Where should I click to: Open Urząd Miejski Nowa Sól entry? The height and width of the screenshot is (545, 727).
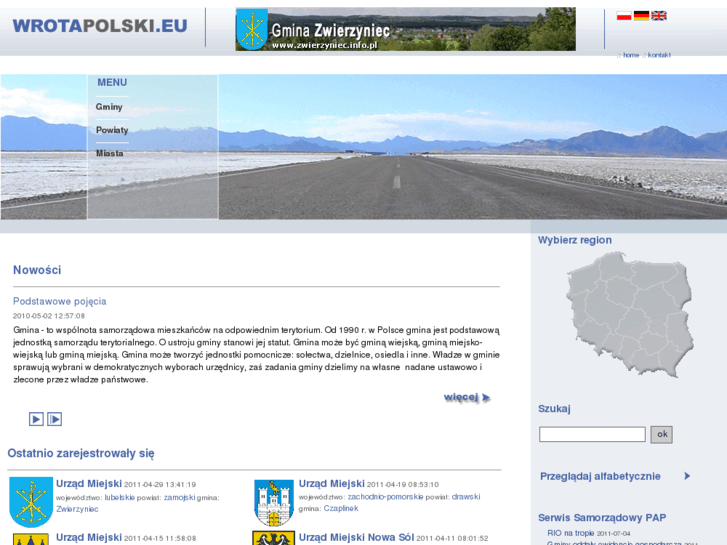point(356,538)
